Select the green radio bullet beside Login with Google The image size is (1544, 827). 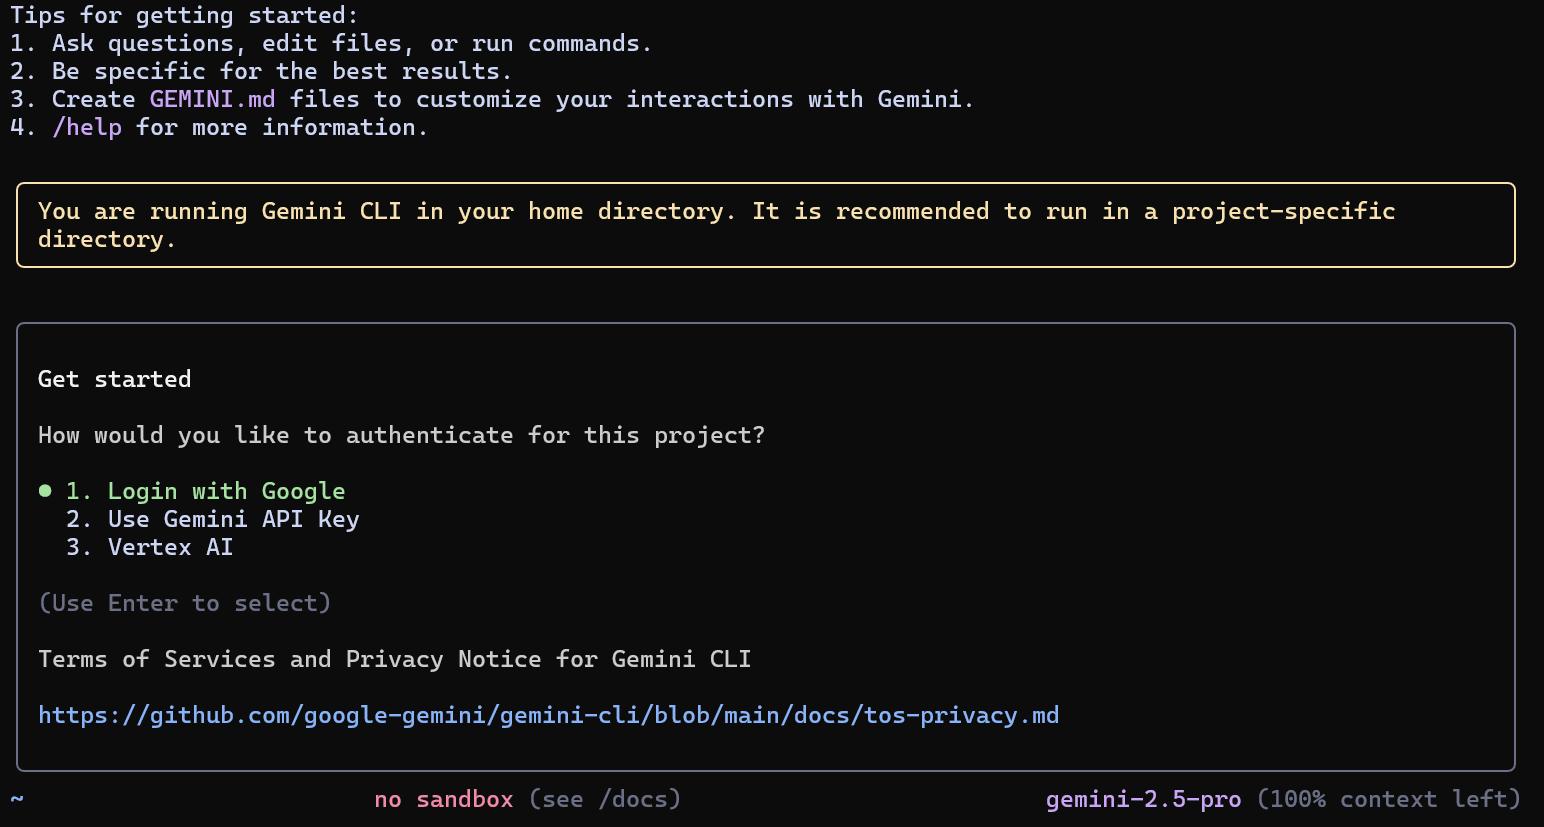click(45, 491)
